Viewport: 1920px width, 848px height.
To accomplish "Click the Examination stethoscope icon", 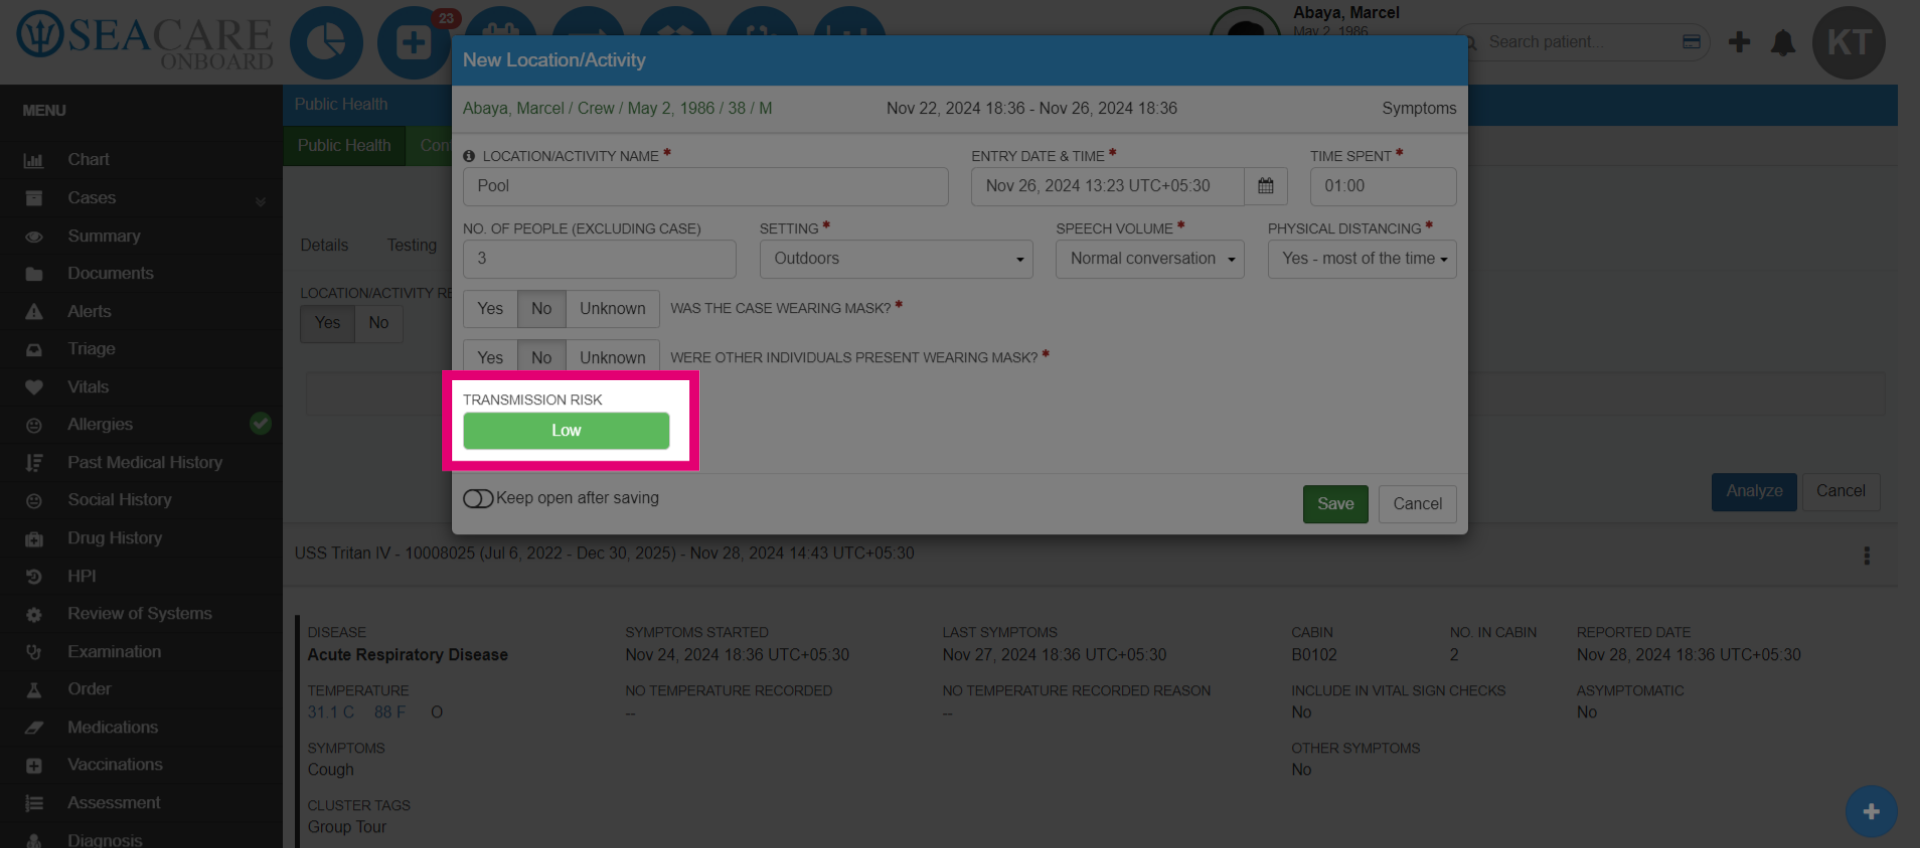I will click(x=34, y=652).
